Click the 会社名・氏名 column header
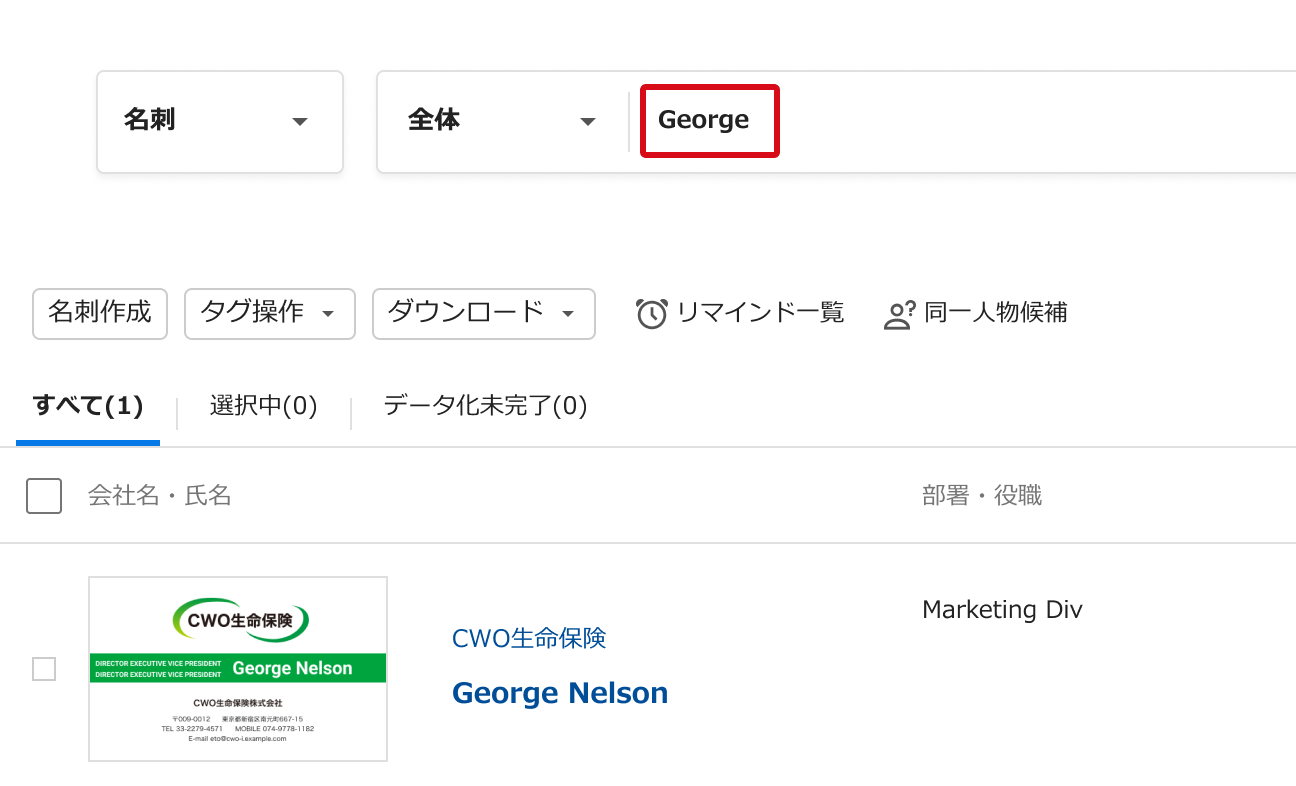1296x786 pixels. [x=160, y=496]
